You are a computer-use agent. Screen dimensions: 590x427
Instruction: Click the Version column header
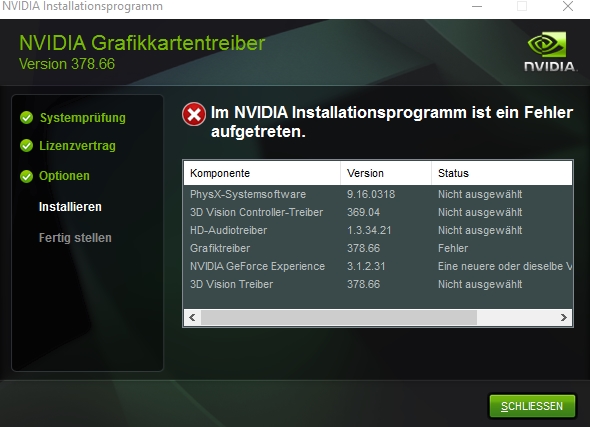pos(386,173)
